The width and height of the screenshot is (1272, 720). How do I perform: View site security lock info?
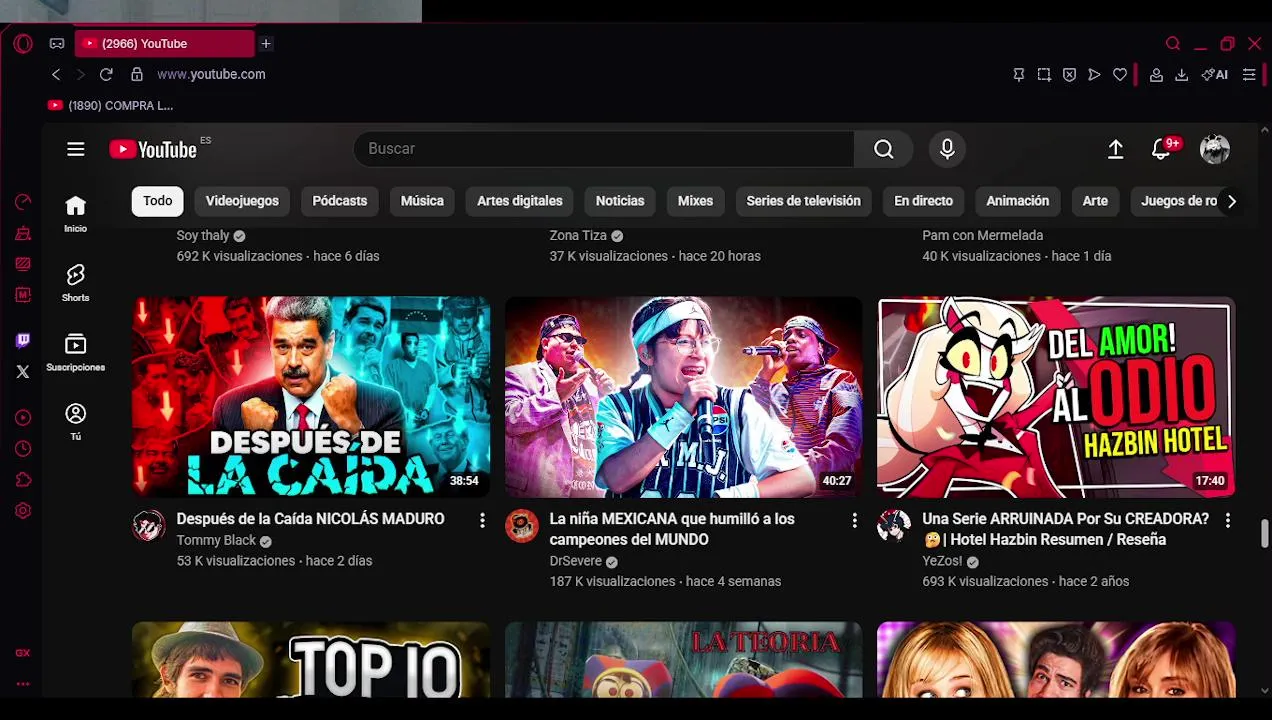pyautogui.click(x=137, y=75)
